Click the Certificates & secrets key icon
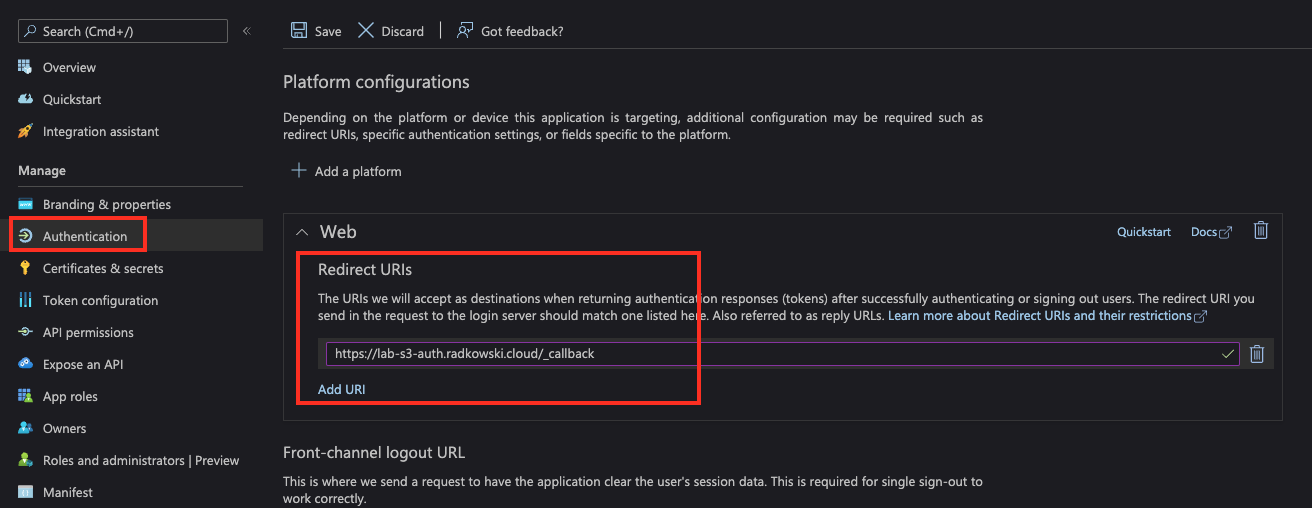 [26, 268]
